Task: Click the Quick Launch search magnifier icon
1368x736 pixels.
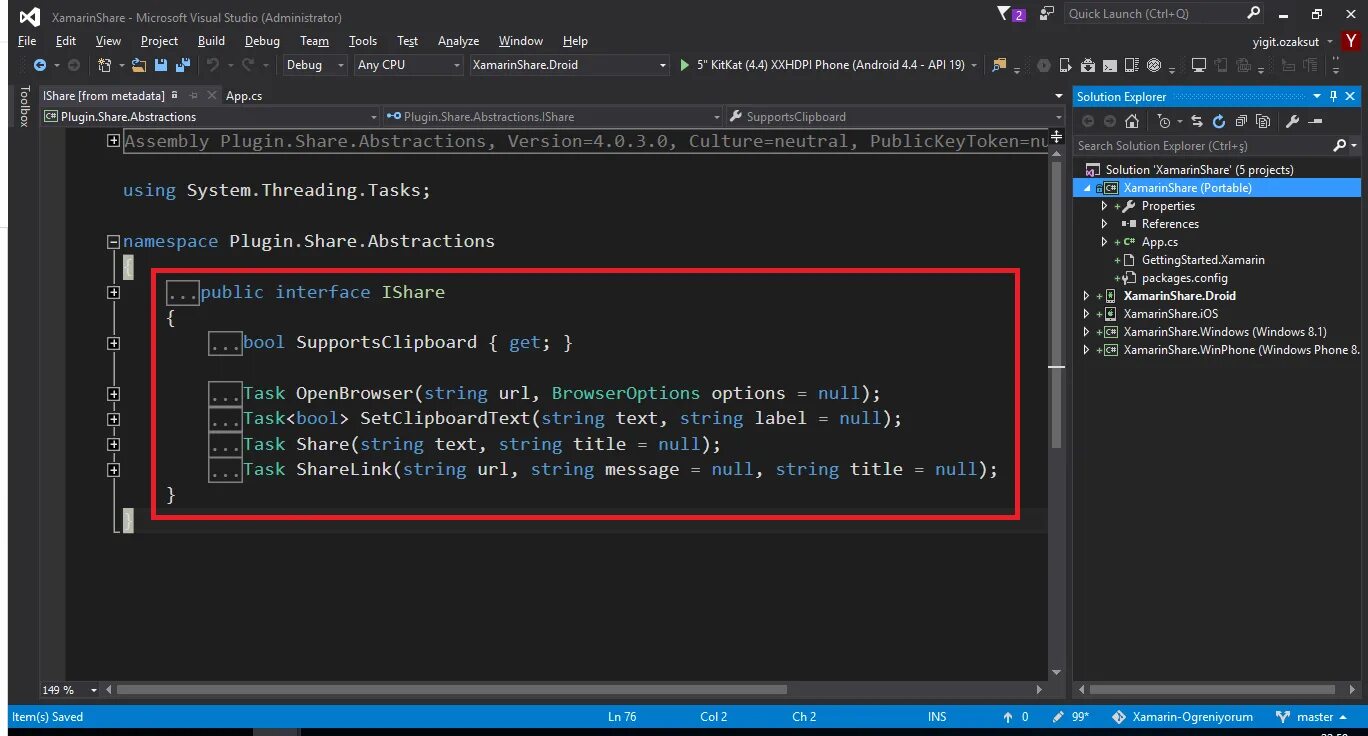Action: [x=1254, y=14]
